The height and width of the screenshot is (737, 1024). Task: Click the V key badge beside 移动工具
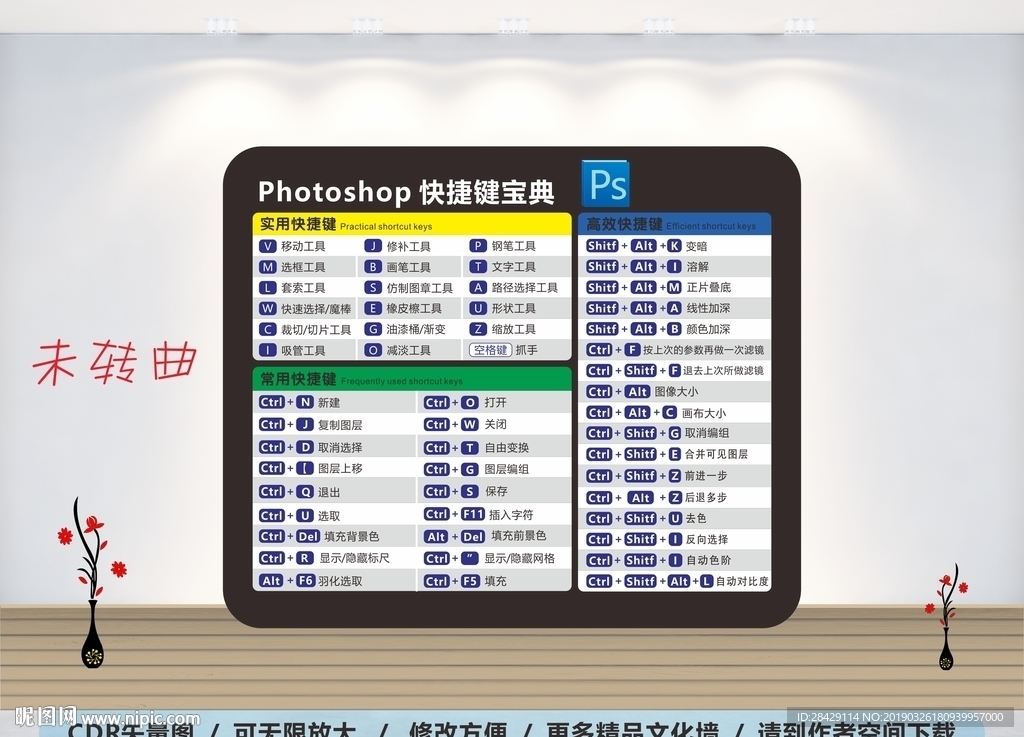coord(268,246)
